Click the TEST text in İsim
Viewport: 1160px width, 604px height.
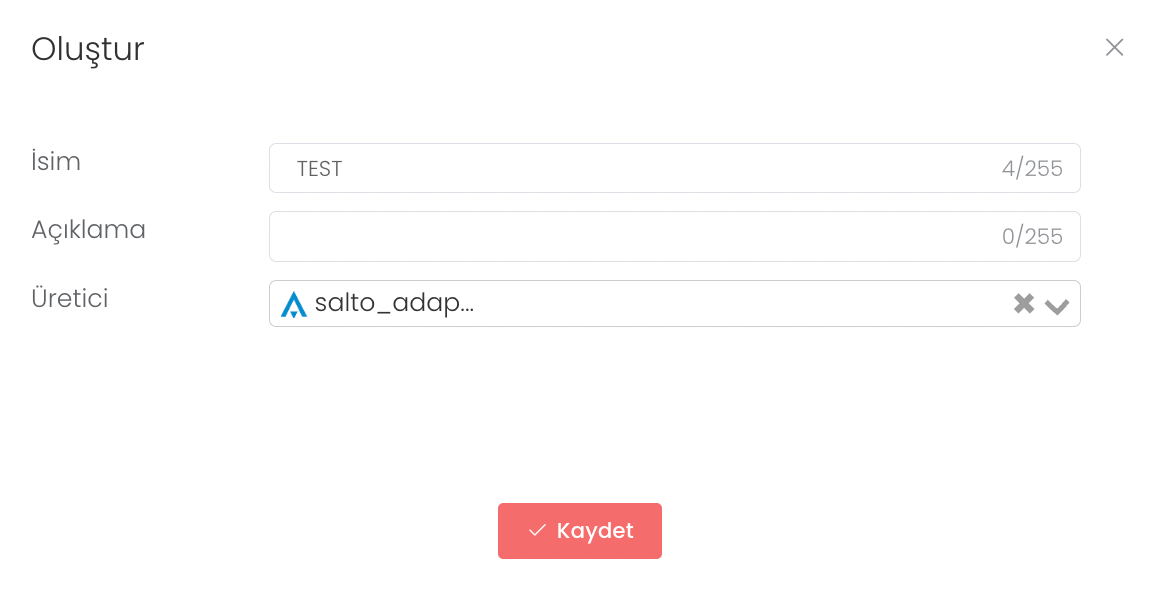(320, 169)
